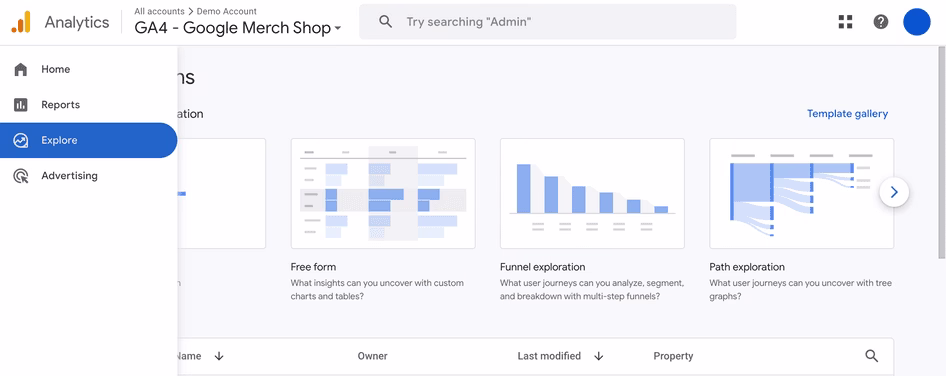The height and width of the screenshot is (376, 946).
Task: Open the Path exploration template
Action: 801,193
